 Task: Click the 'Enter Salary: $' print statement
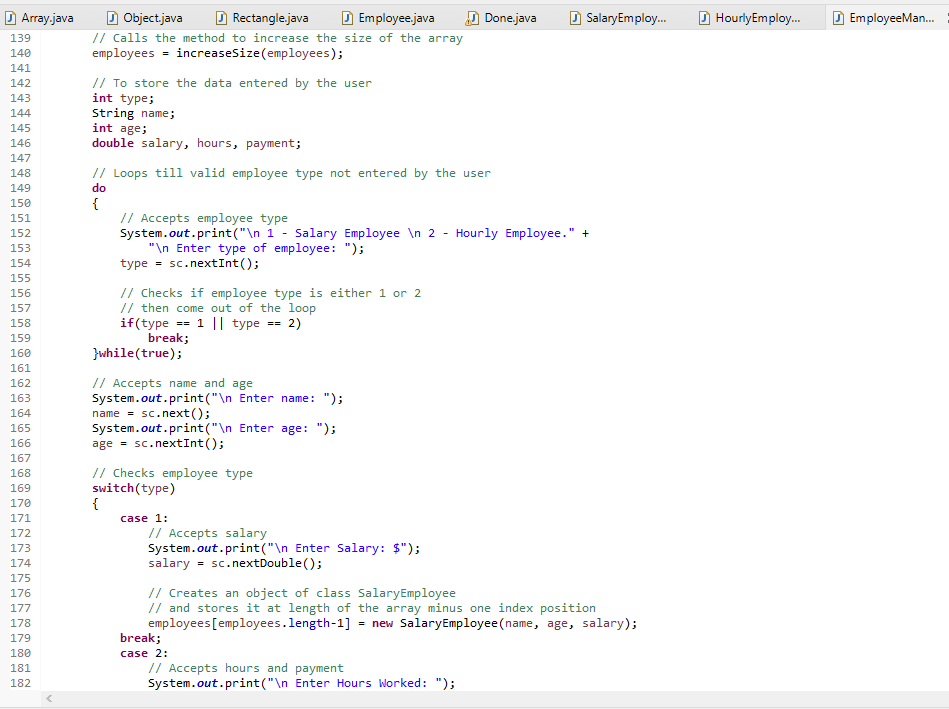click(x=284, y=549)
